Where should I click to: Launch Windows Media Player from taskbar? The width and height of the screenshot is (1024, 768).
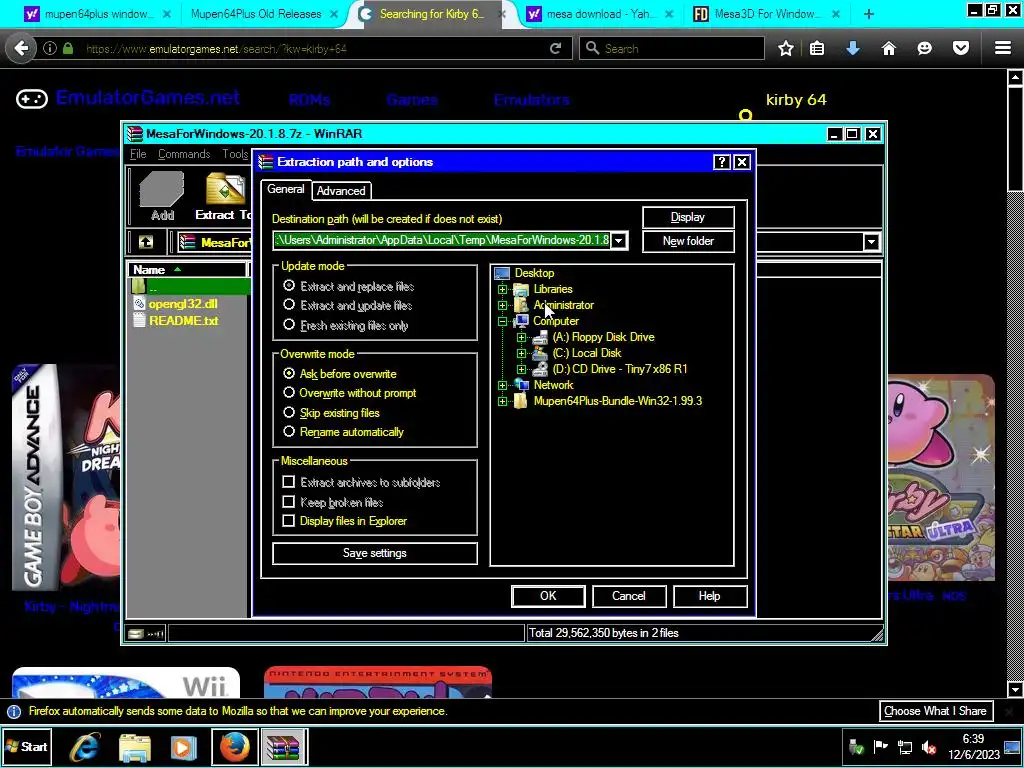click(184, 747)
